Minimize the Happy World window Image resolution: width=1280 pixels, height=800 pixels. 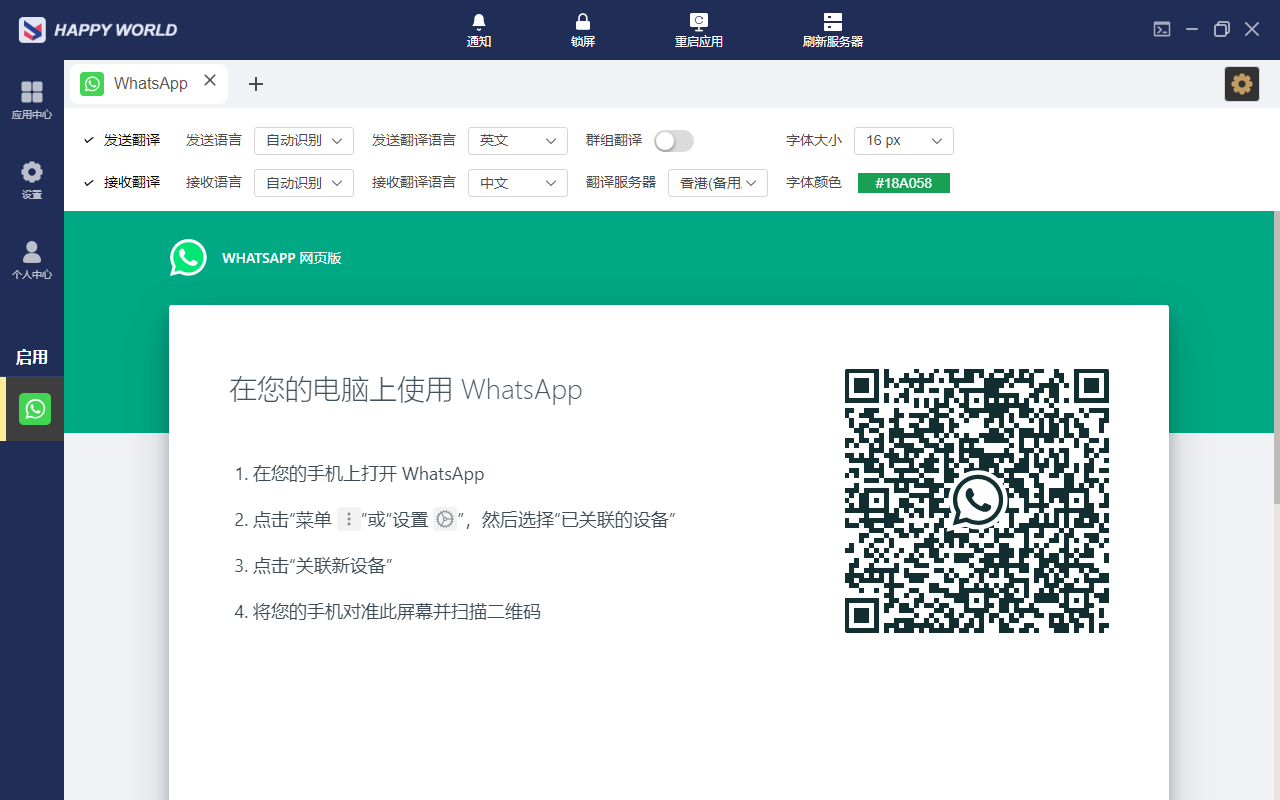click(x=1192, y=29)
